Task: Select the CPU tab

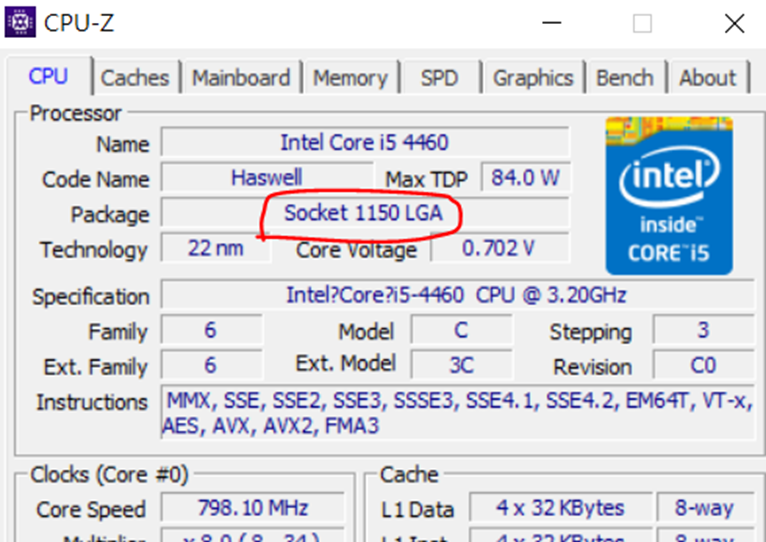Action: click(x=48, y=76)
